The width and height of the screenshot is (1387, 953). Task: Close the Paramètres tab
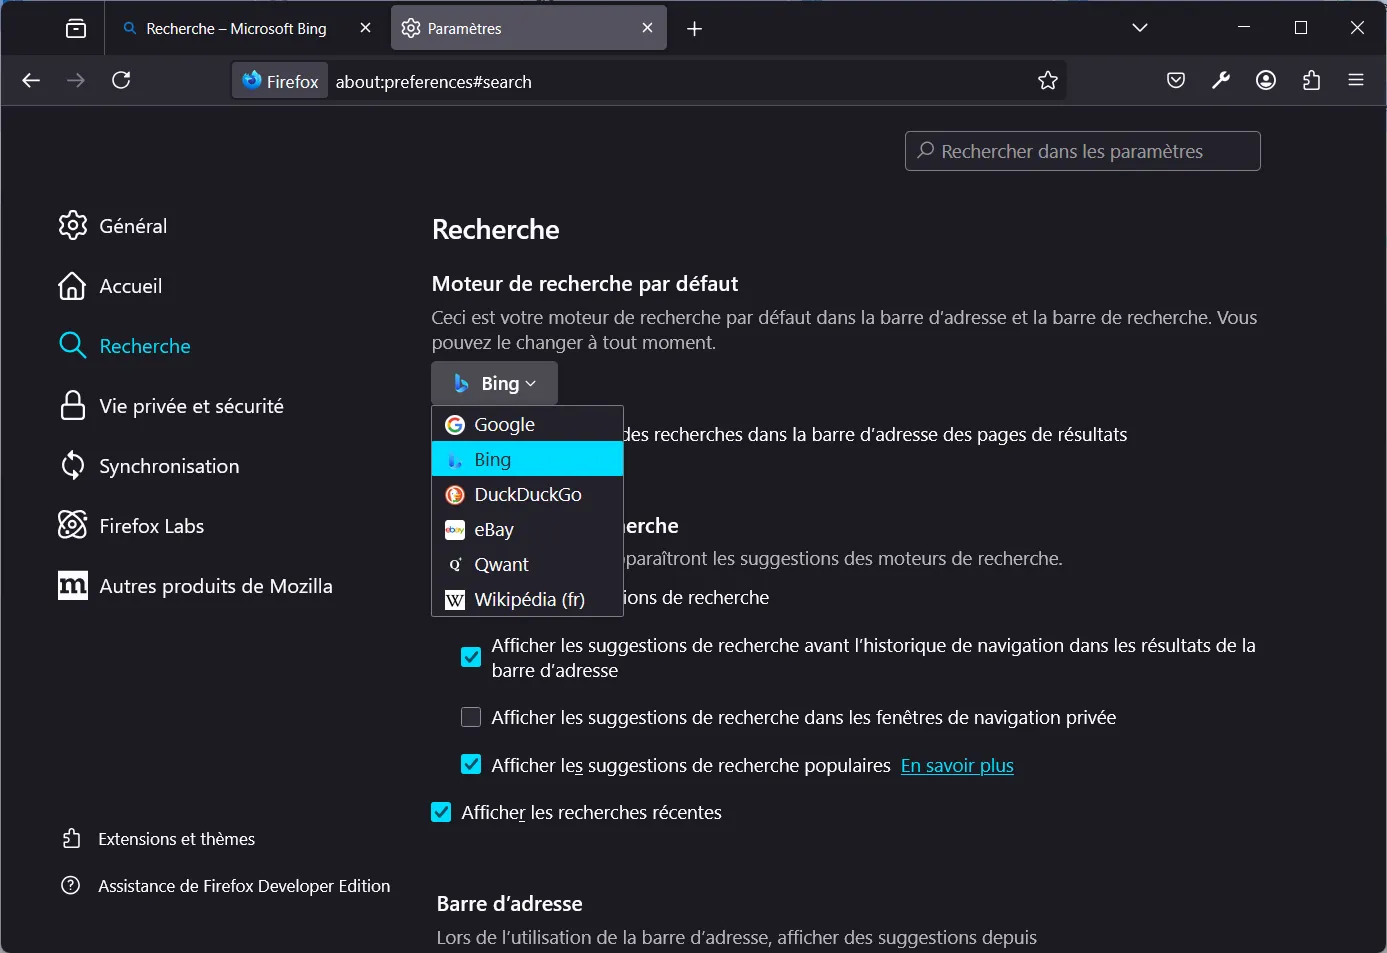coord(647,28)
